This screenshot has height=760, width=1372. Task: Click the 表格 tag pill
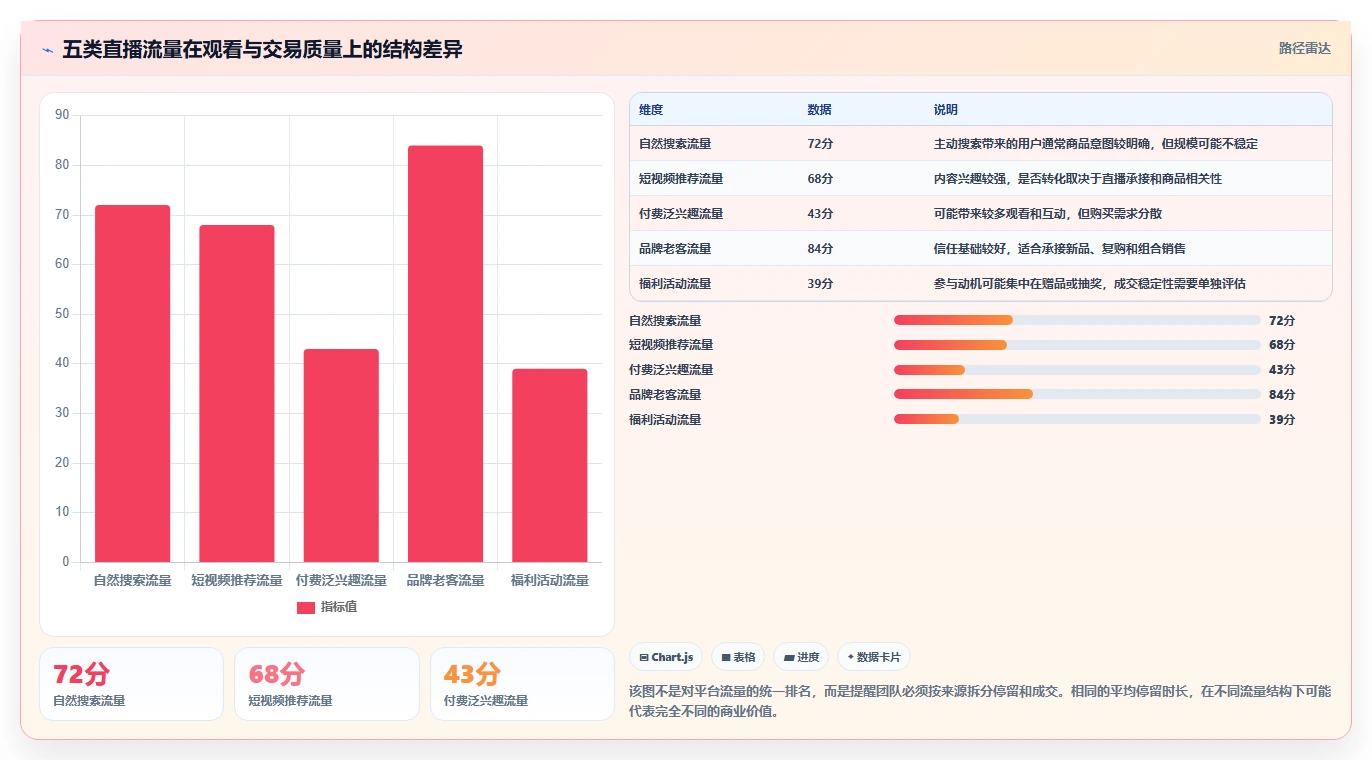[738, 657]
